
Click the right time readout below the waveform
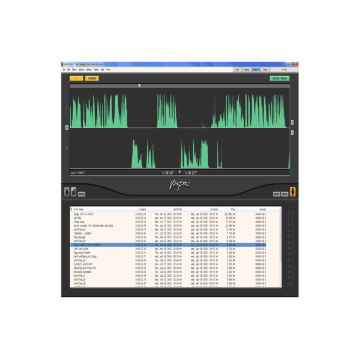pos(191,173)
